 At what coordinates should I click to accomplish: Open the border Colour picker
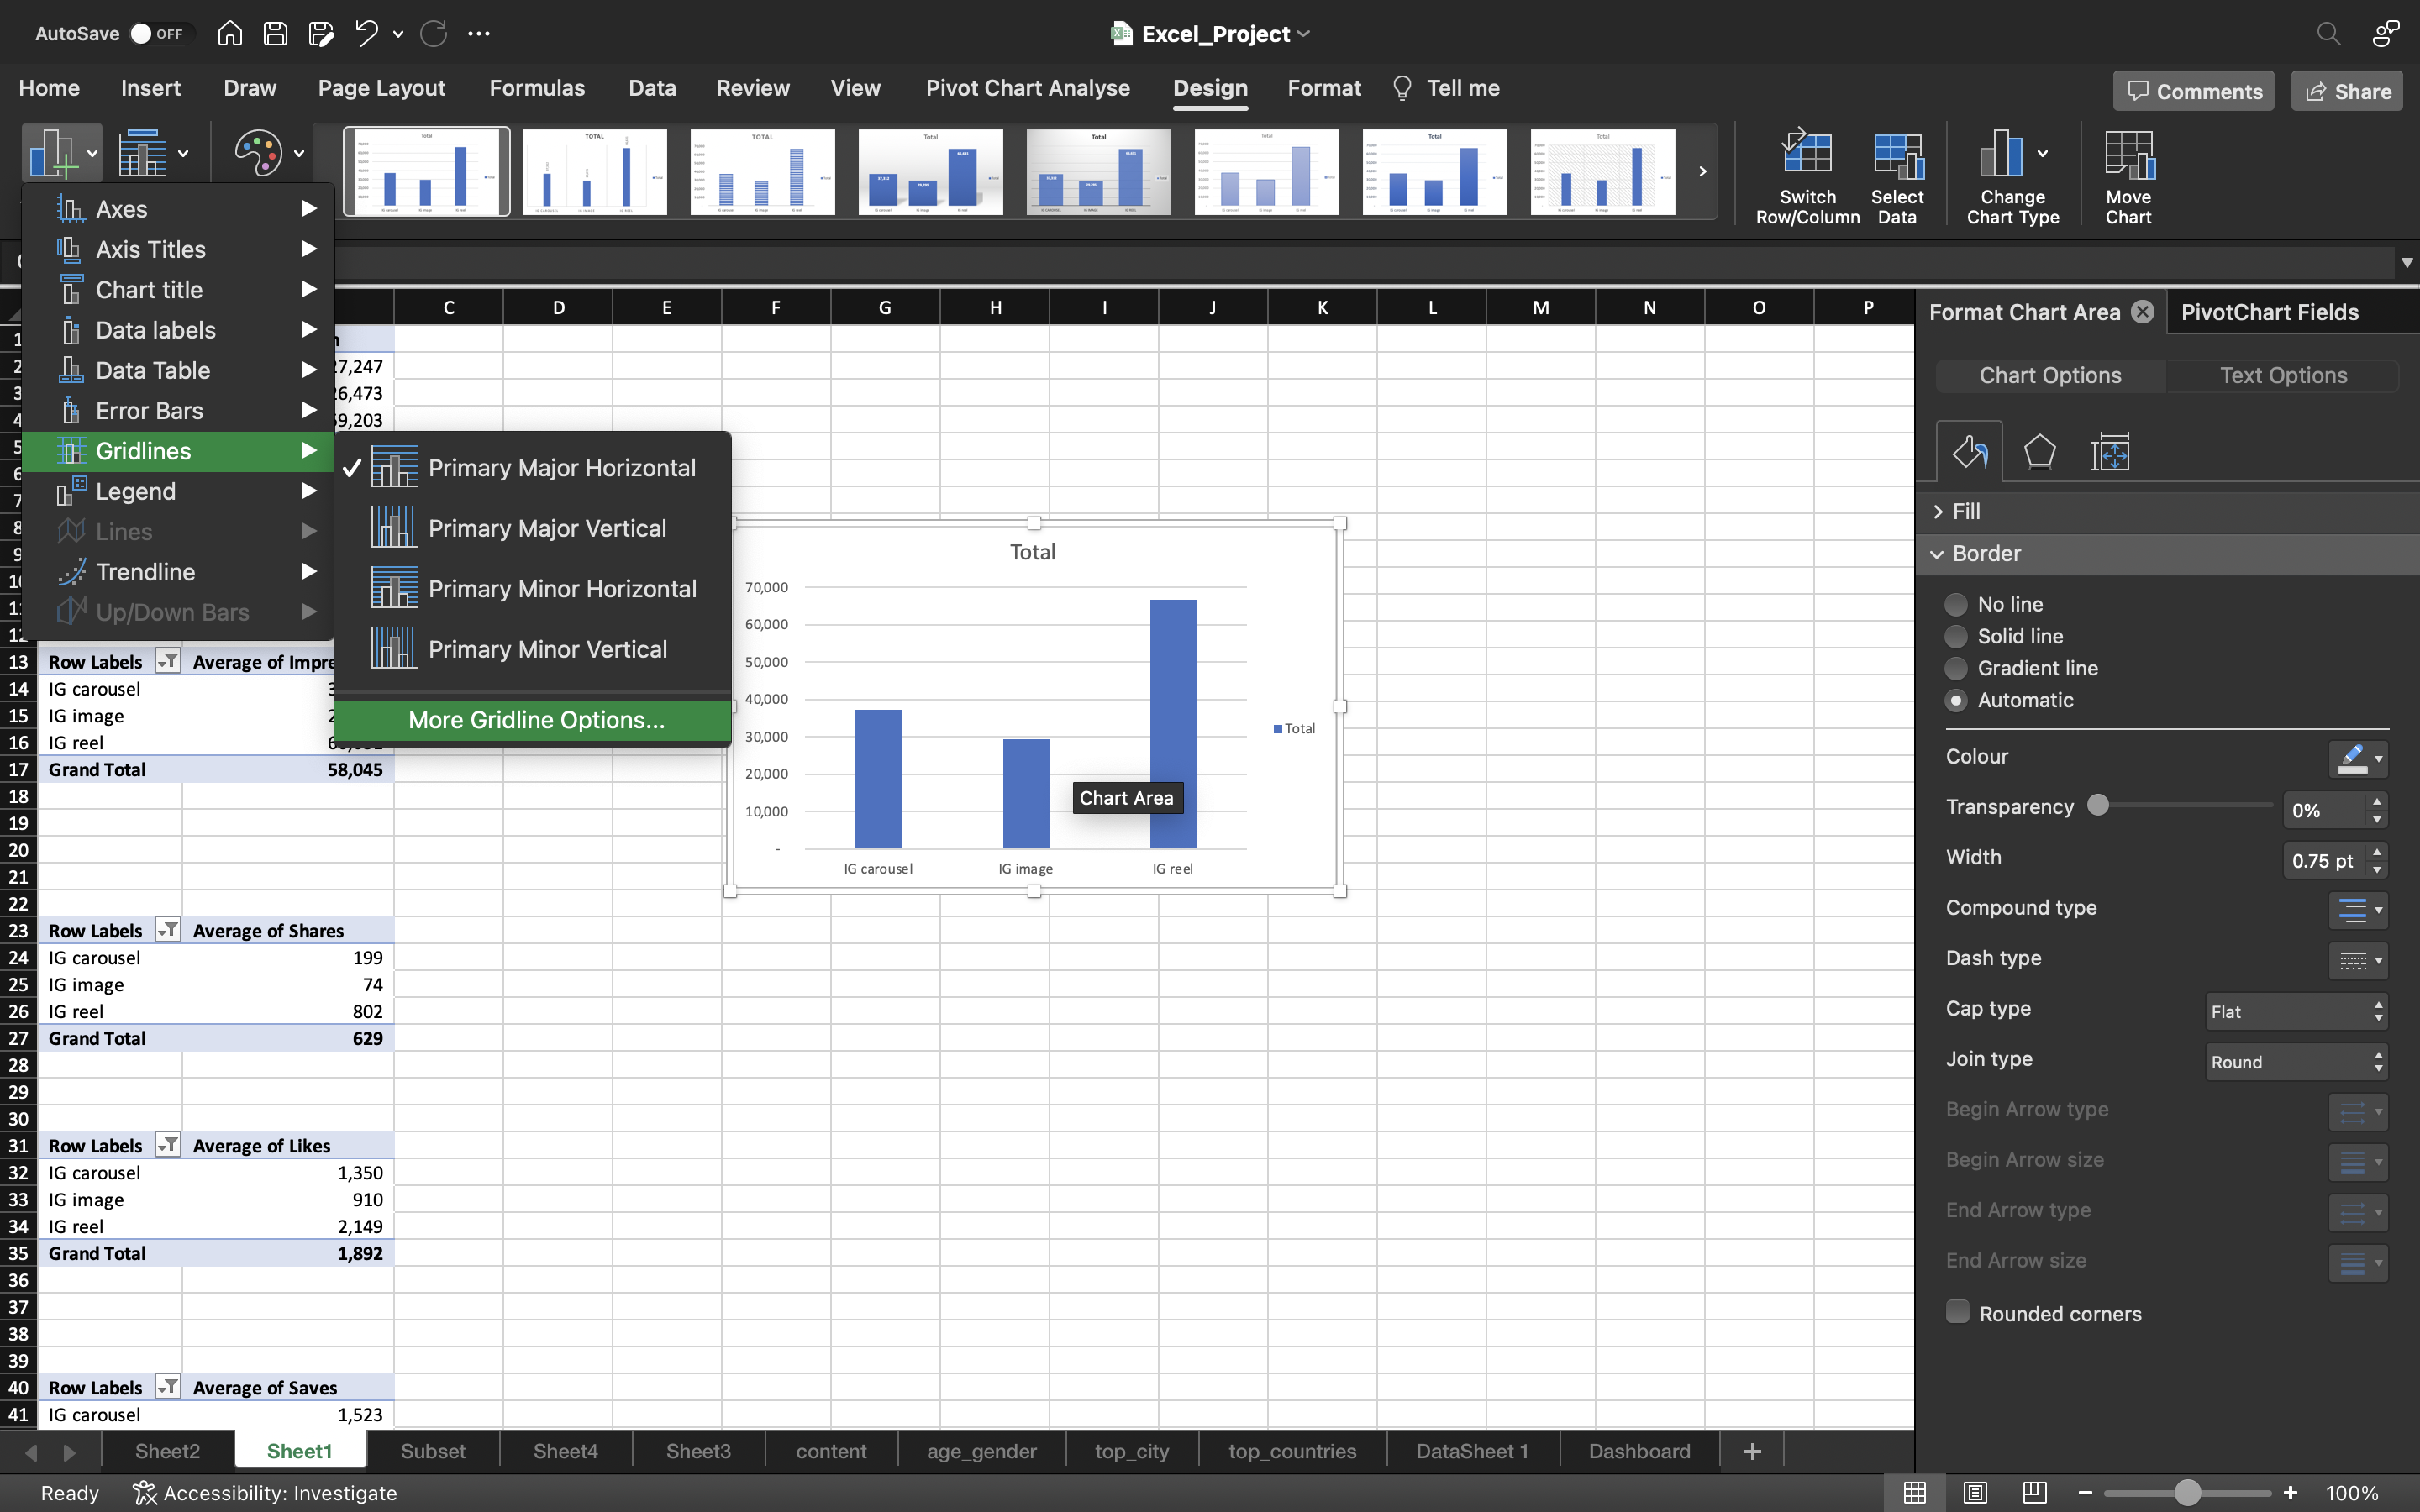[x=2358, y=759]
